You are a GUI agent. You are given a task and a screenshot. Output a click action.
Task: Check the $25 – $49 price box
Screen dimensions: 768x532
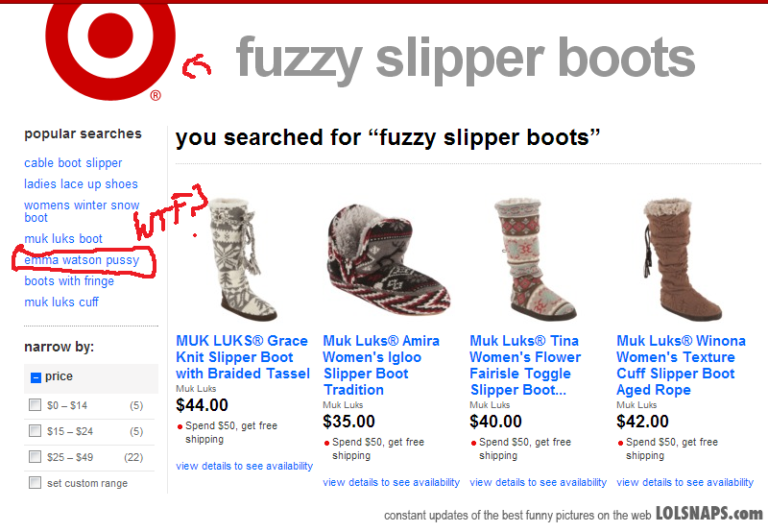[x=35, y=457]
